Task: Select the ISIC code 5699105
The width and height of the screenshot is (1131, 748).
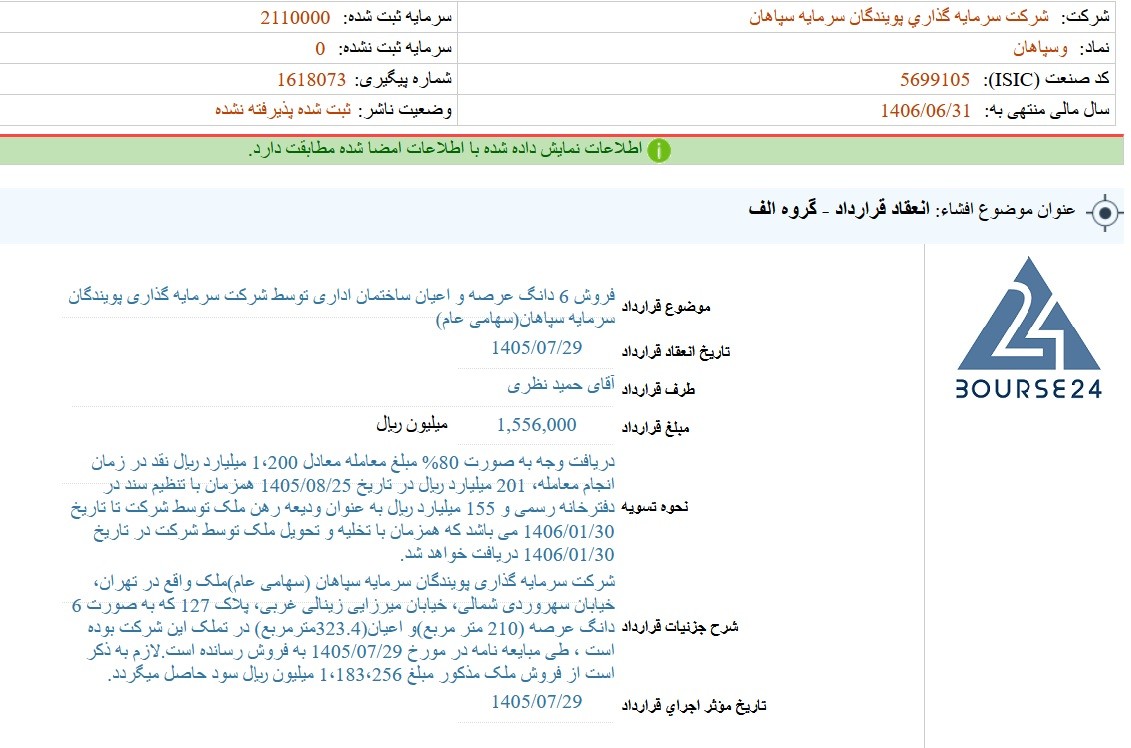Action: click(935, 79)
